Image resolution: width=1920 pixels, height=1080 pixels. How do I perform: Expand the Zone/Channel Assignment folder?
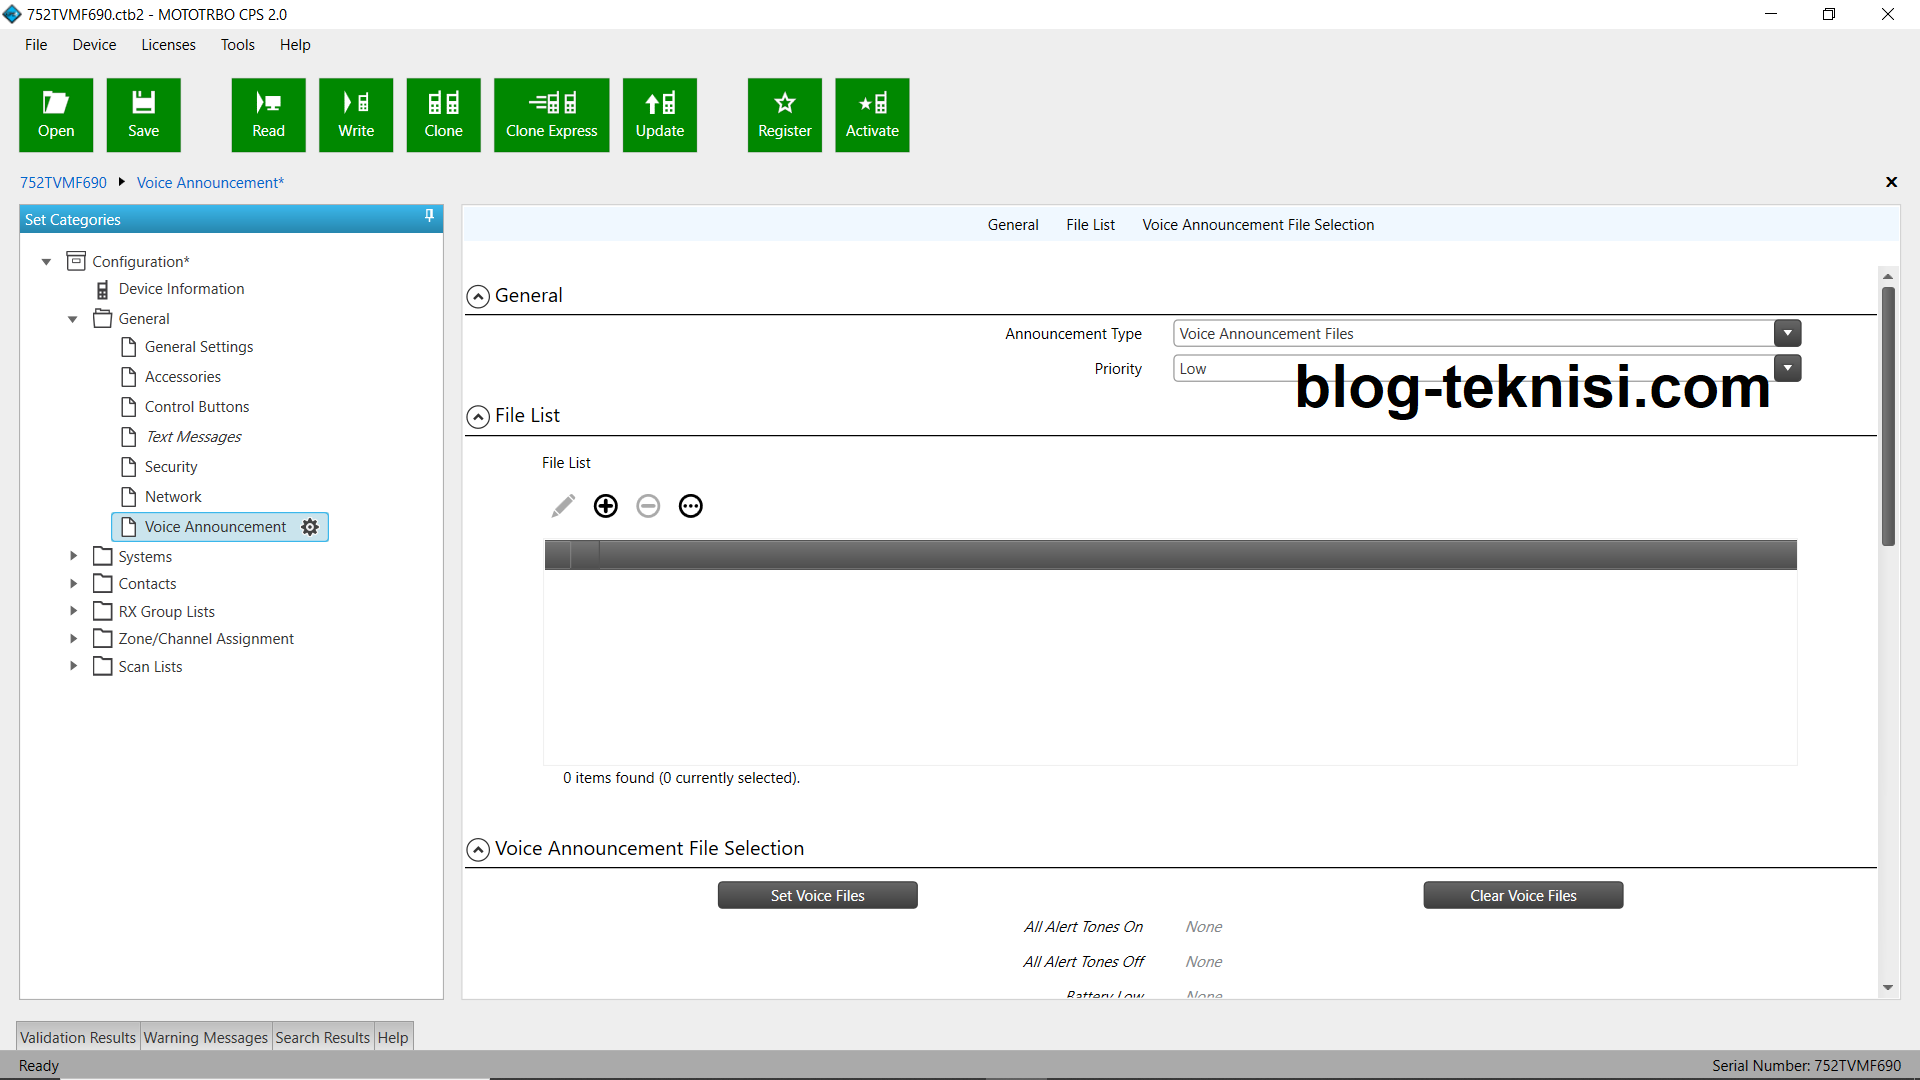click(x=73, y=638)
